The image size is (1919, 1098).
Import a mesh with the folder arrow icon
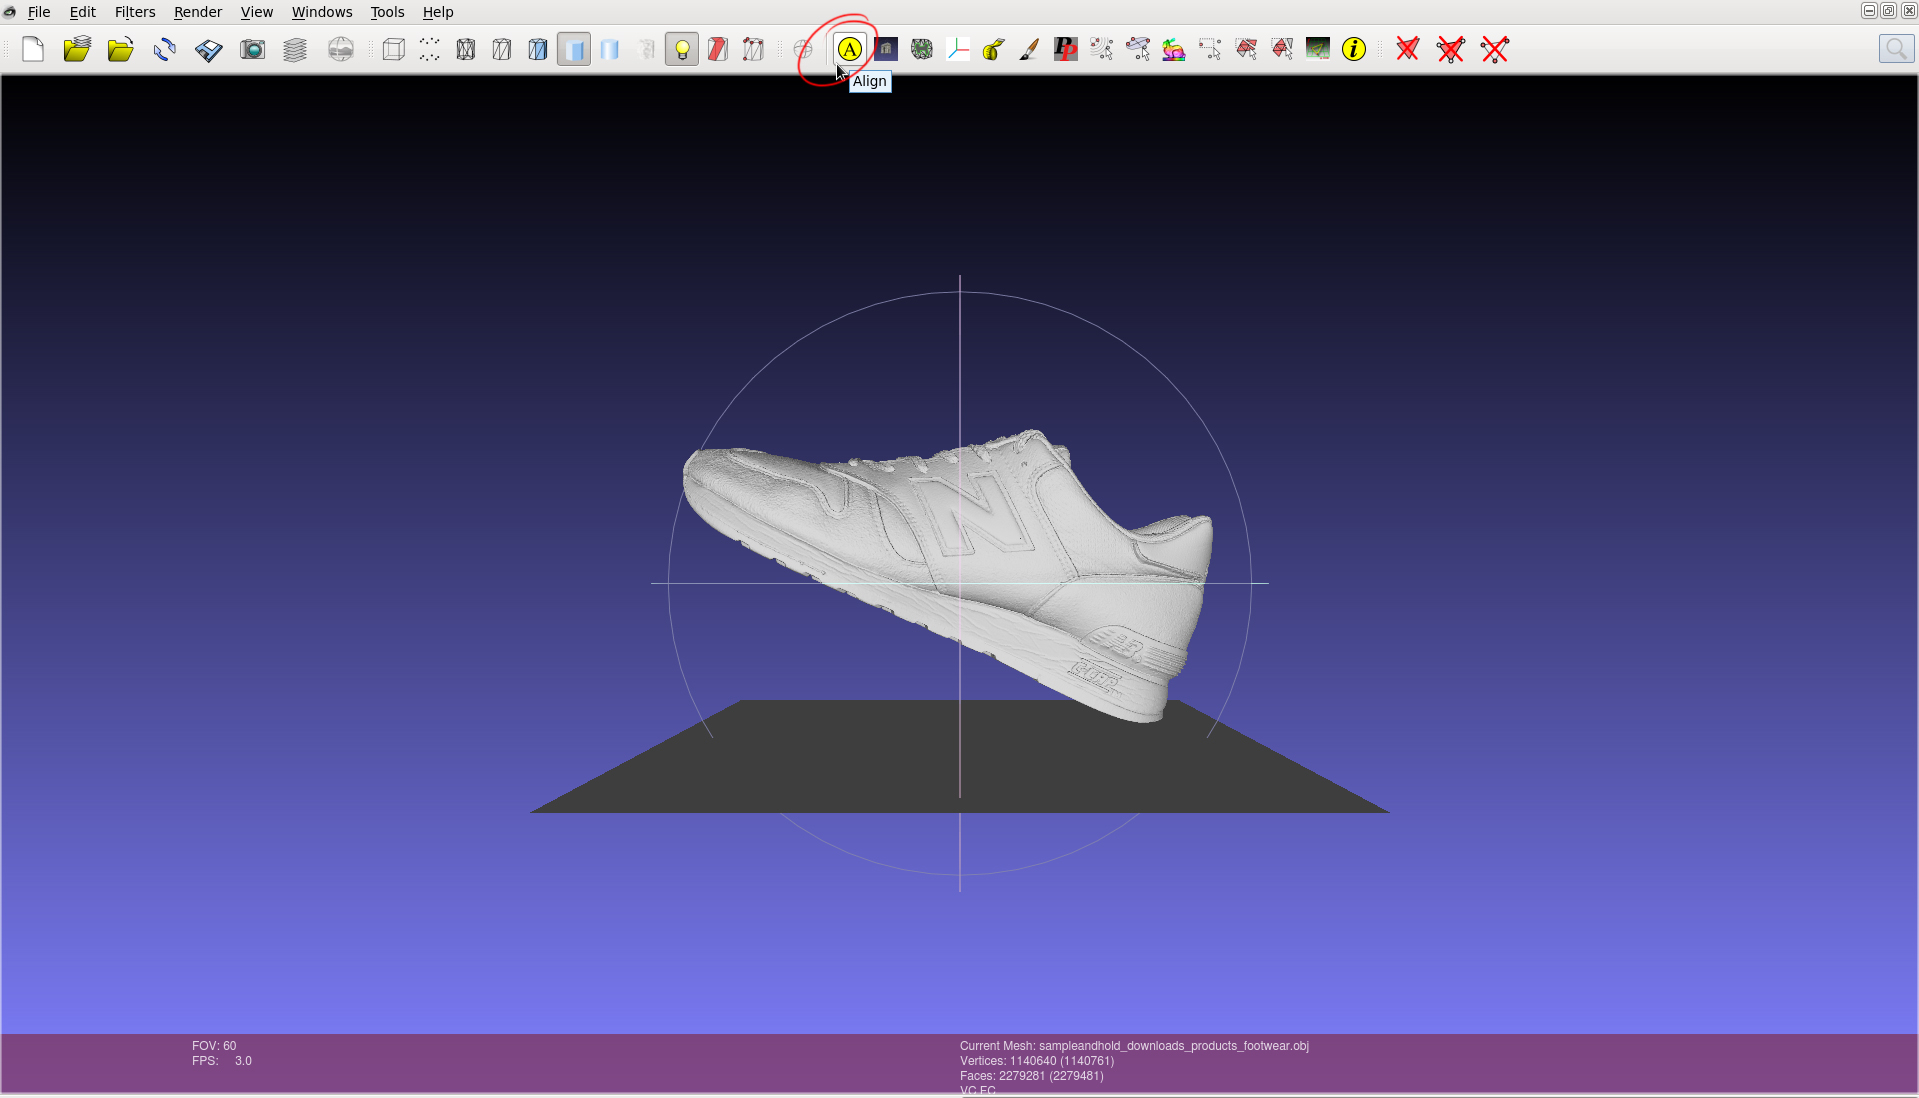coord(121,49)
